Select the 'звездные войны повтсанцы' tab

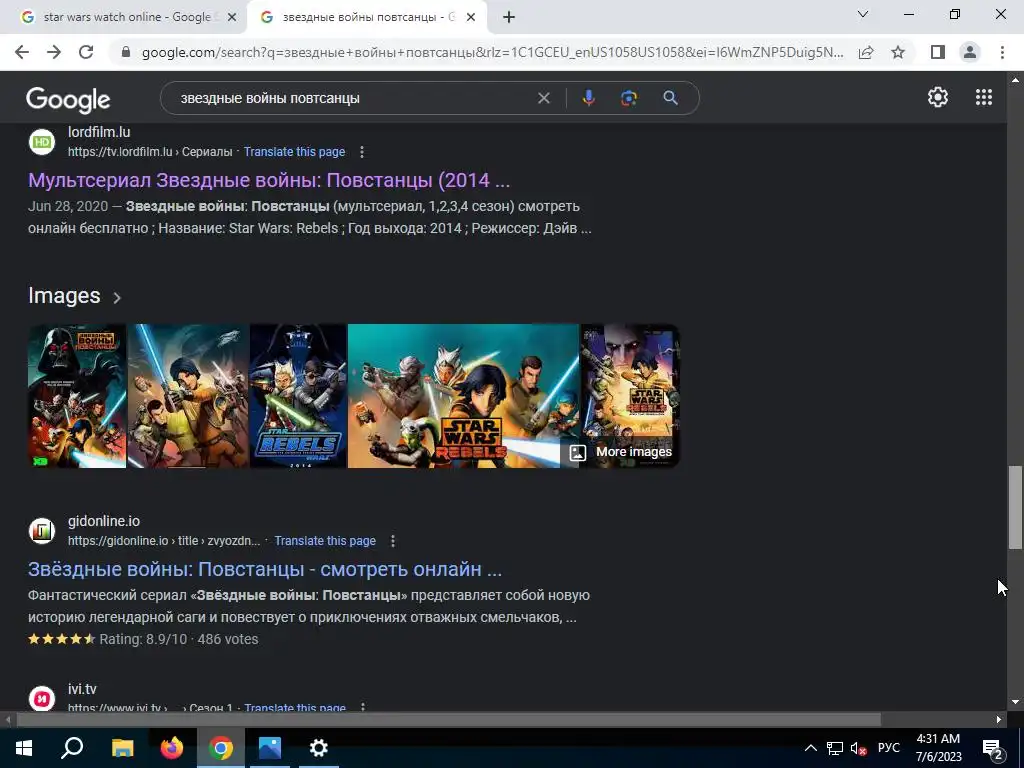pyautogui.click(x=369, y=17)
